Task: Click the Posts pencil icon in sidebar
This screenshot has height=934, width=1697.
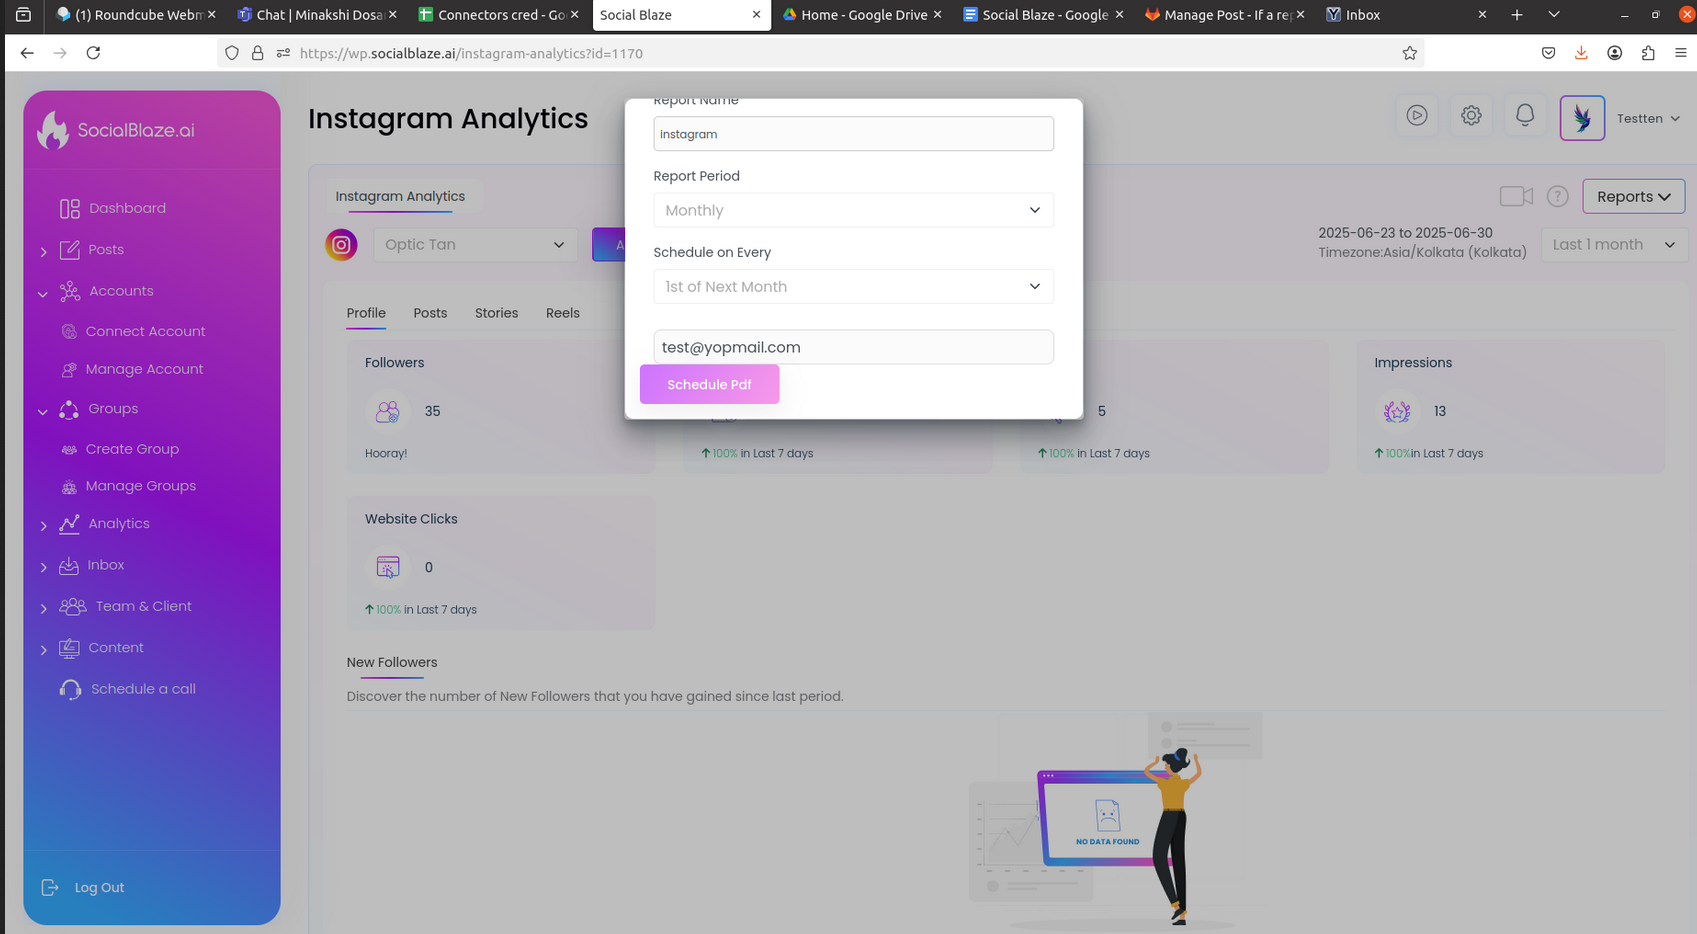Action: click(69, 250)
